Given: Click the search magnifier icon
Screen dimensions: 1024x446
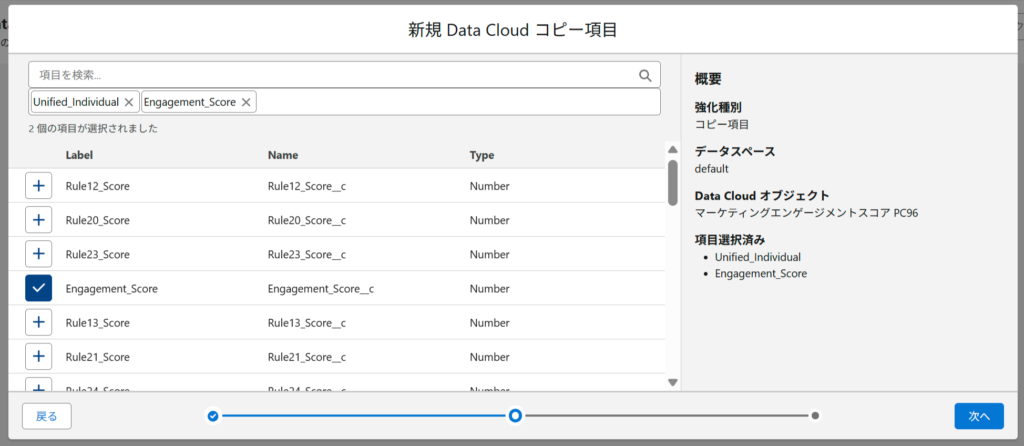Looking at the screenshot, I should click(x=645, y=75).
